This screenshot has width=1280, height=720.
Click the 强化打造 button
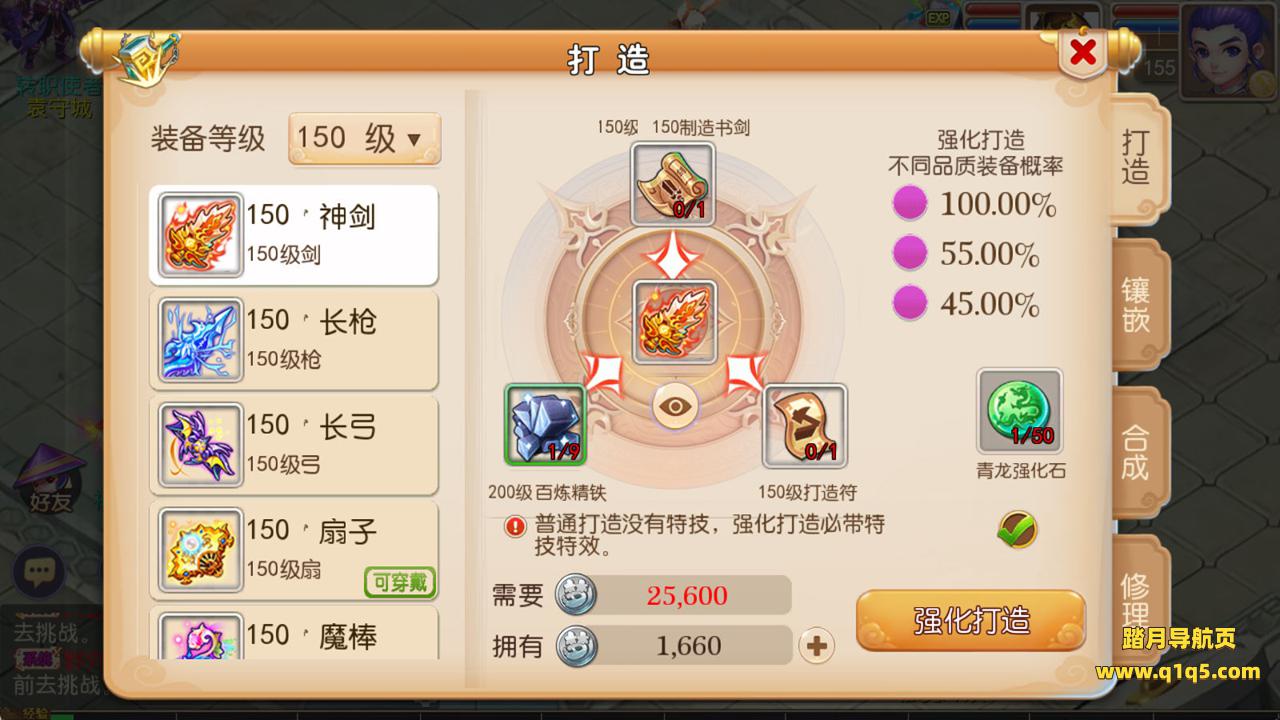tap(971, 620)
